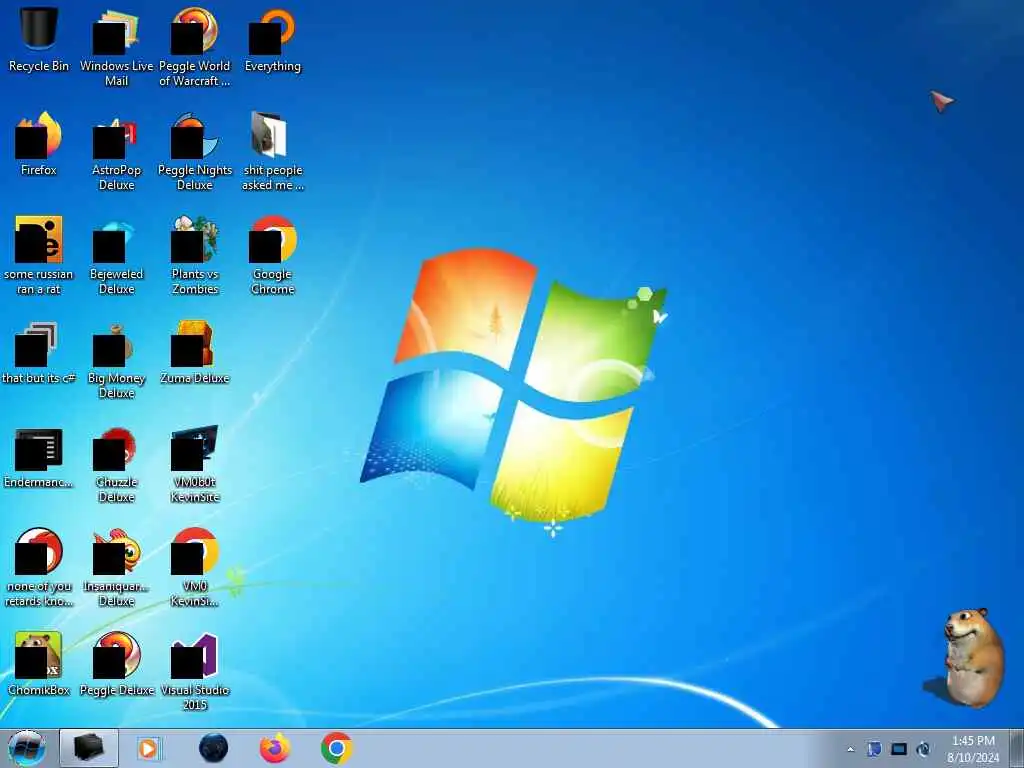Screen dimensions: 1024x768
Task: Click the volume speaker tray icon
Action: pos(923,749)
